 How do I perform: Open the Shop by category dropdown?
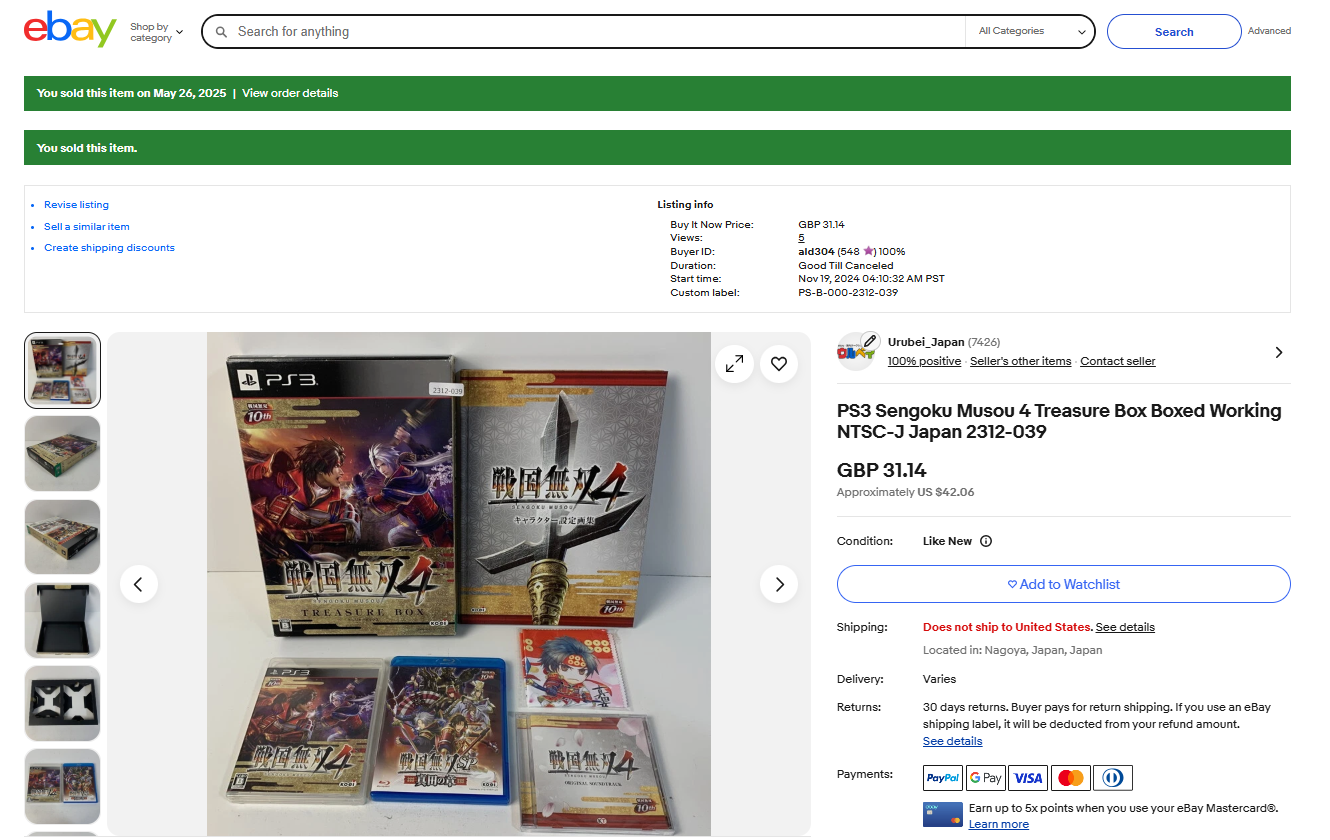(x=156, y=32)
